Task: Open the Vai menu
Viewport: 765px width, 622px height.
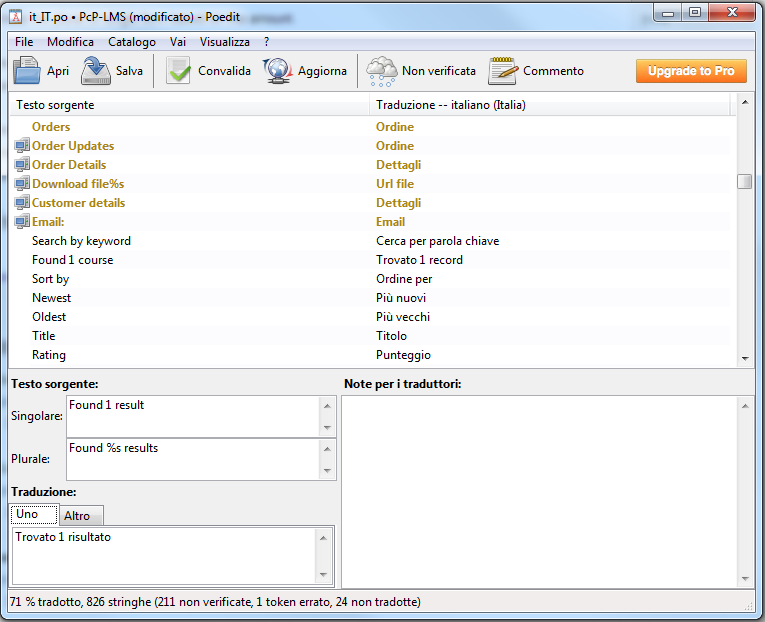Action: (178, 42)
